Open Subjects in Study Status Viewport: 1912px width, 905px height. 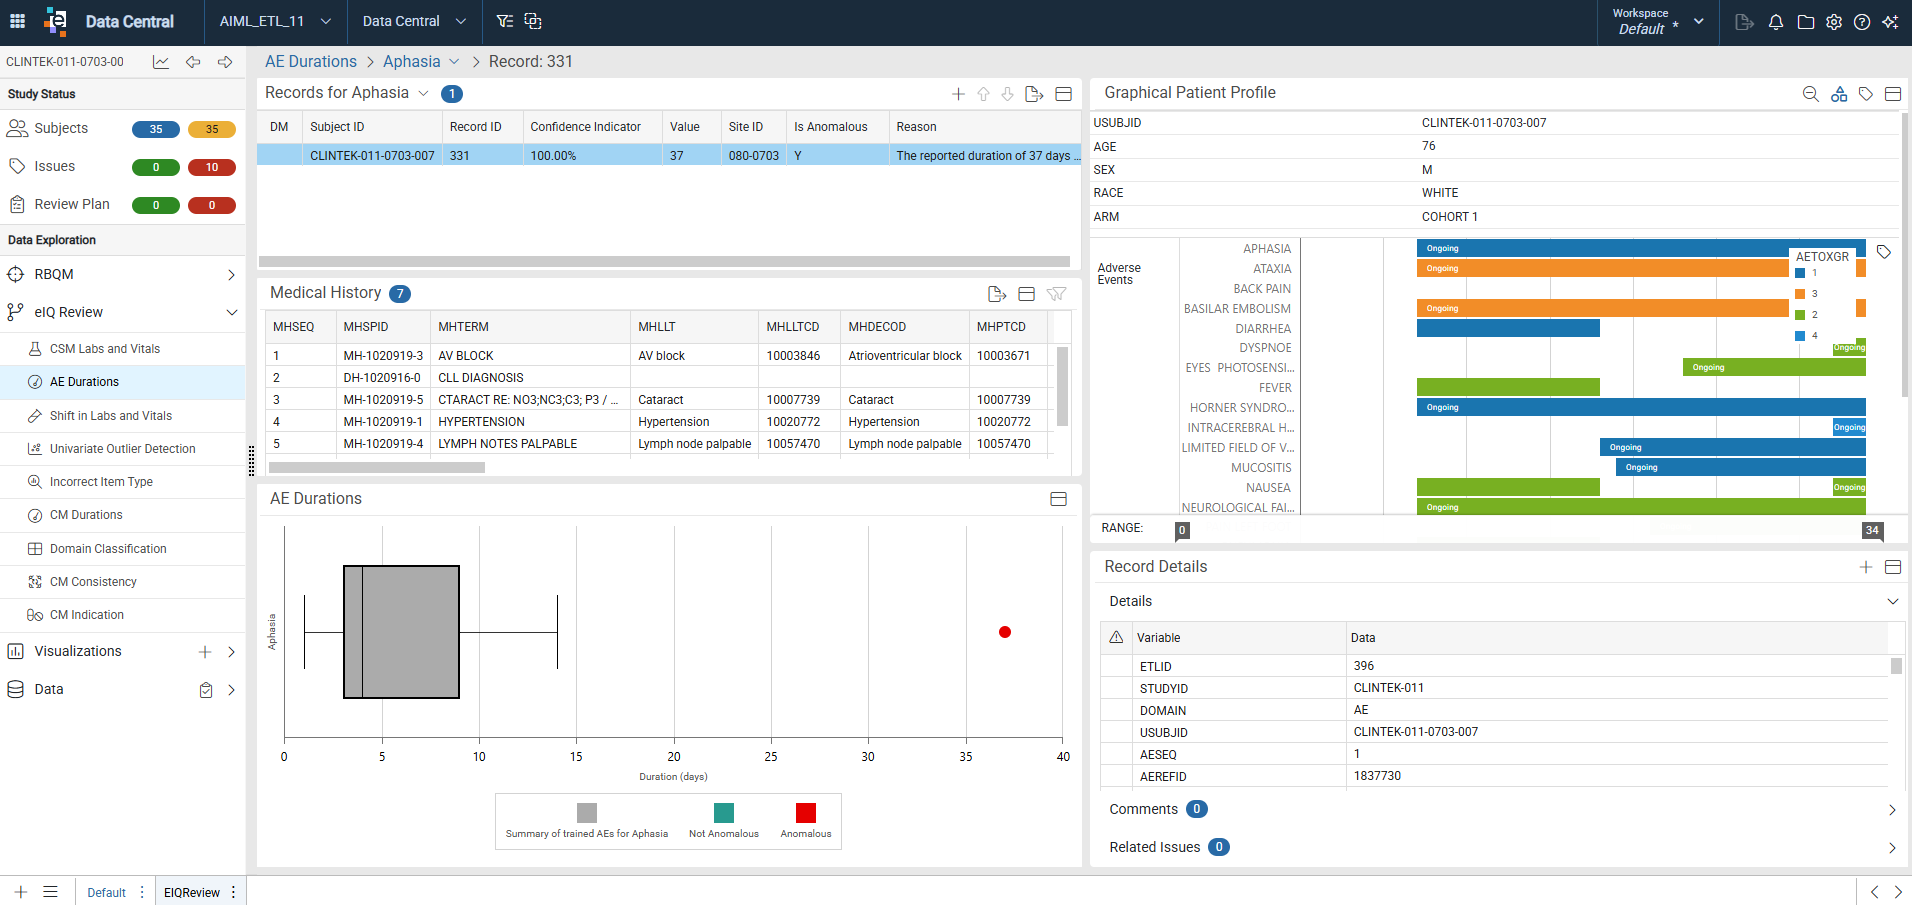61,128
